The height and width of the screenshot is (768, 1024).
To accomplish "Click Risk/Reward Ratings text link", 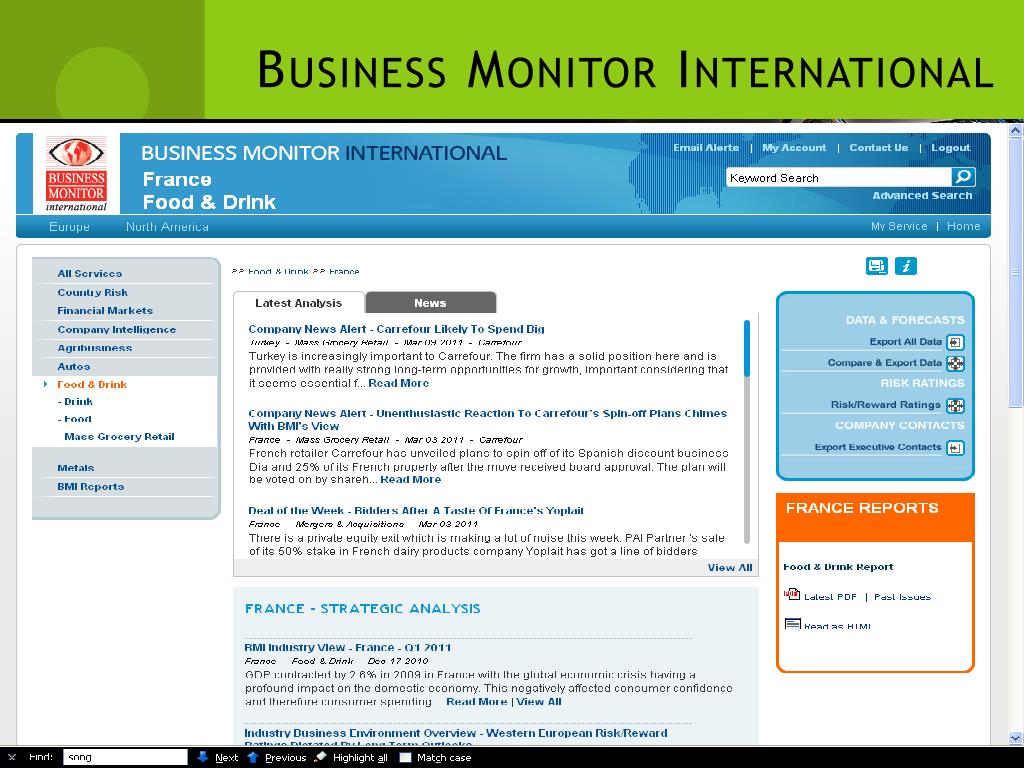I will pos(886,405).
